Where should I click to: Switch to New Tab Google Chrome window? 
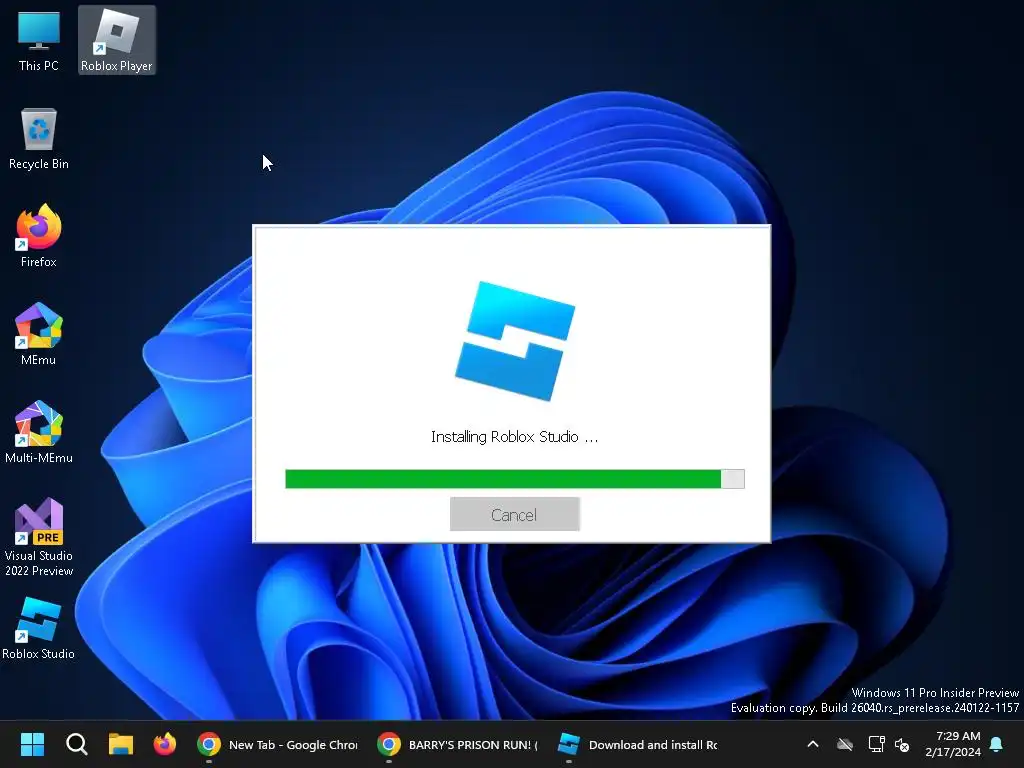click(x=278, y=744)
